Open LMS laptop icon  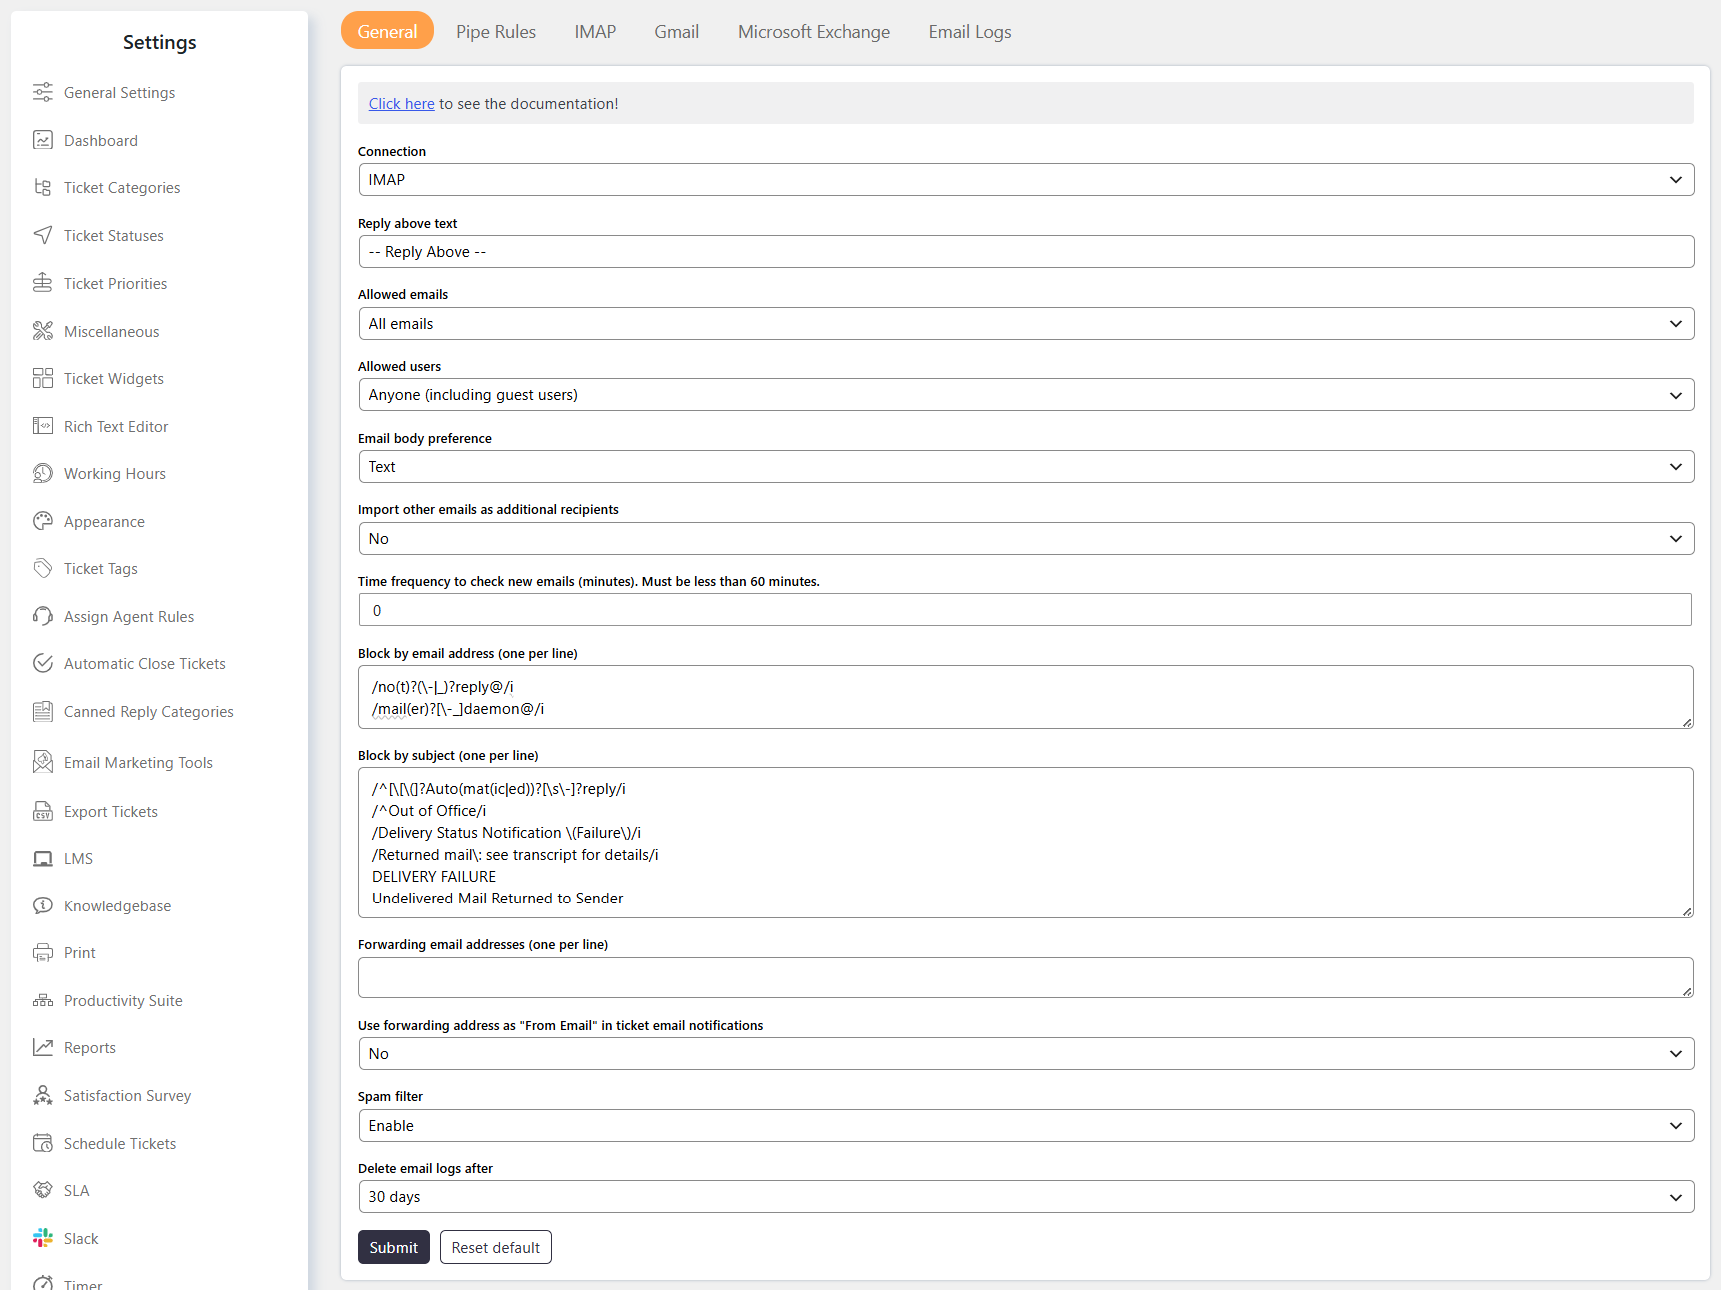(x=42, y=858)
